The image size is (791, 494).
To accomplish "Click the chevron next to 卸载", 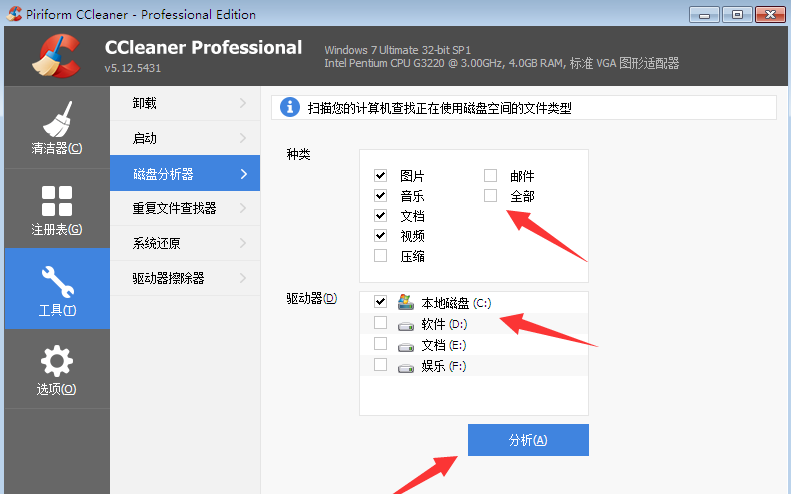I will click(x=243, y=103).
